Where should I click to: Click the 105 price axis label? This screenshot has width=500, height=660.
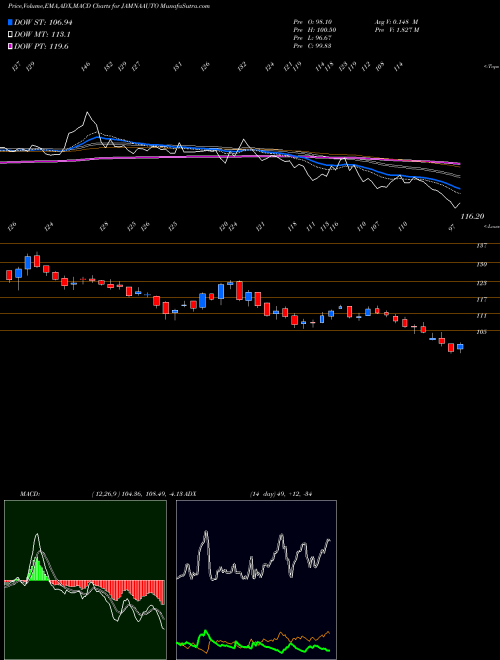coord(482,332)
